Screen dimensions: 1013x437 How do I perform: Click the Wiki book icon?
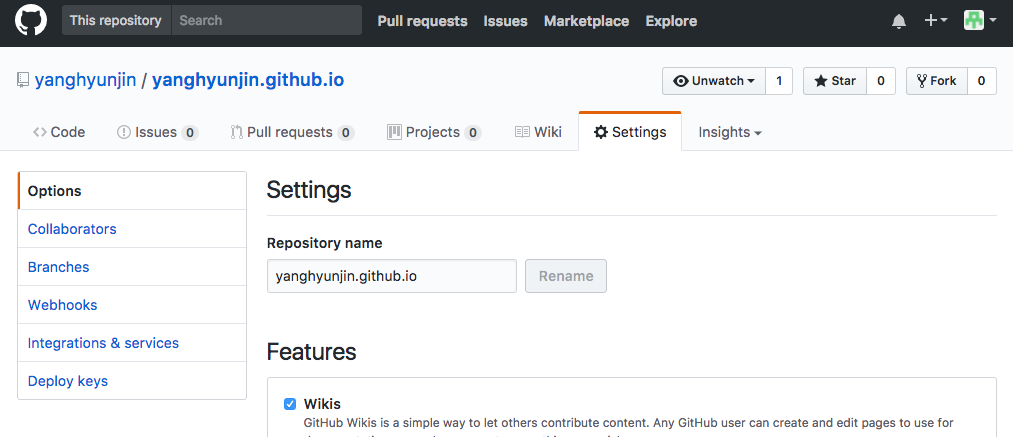pos(522,133)
